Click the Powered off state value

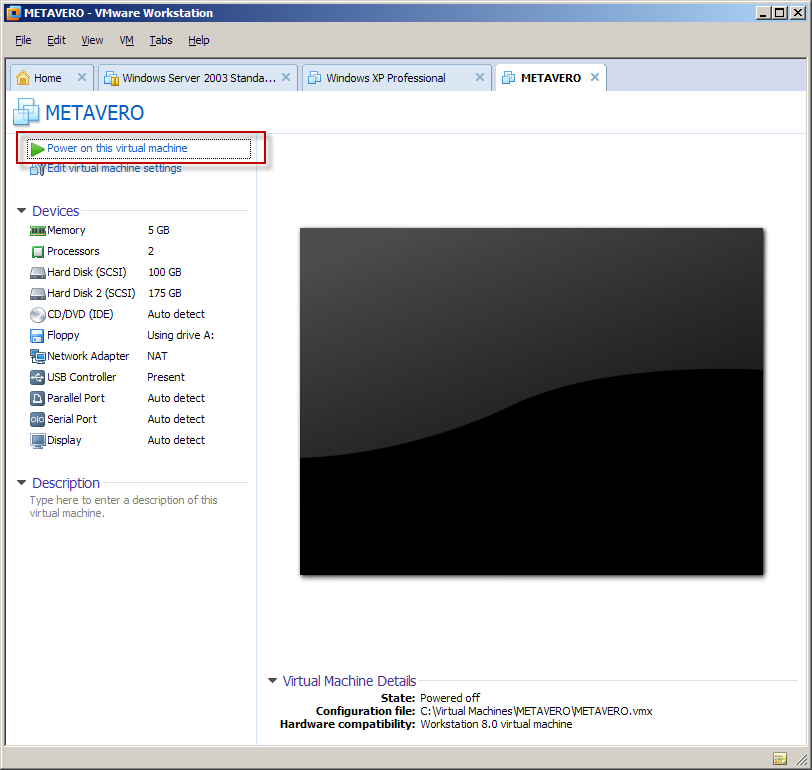point(450,698)
